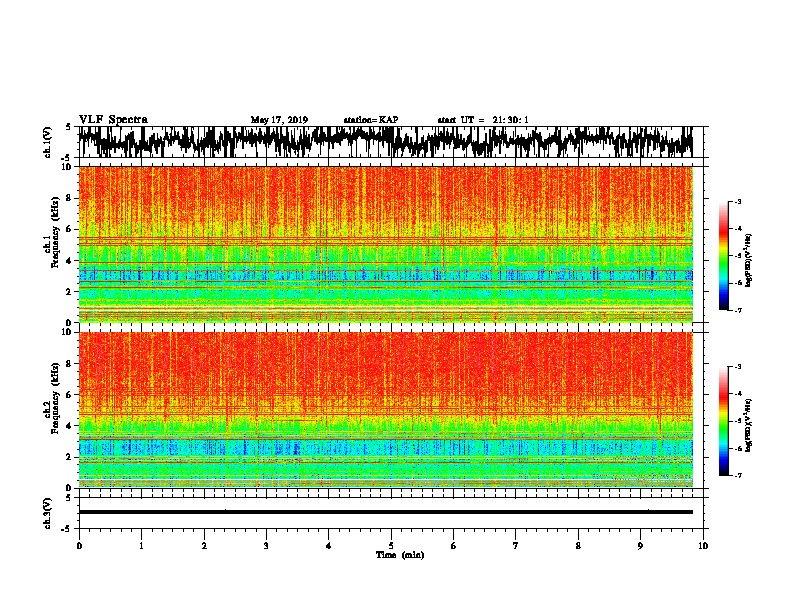Viewport: 792px width, 612px height.
Task: Click the ch.3 flat black signal line
Action: 385,512
